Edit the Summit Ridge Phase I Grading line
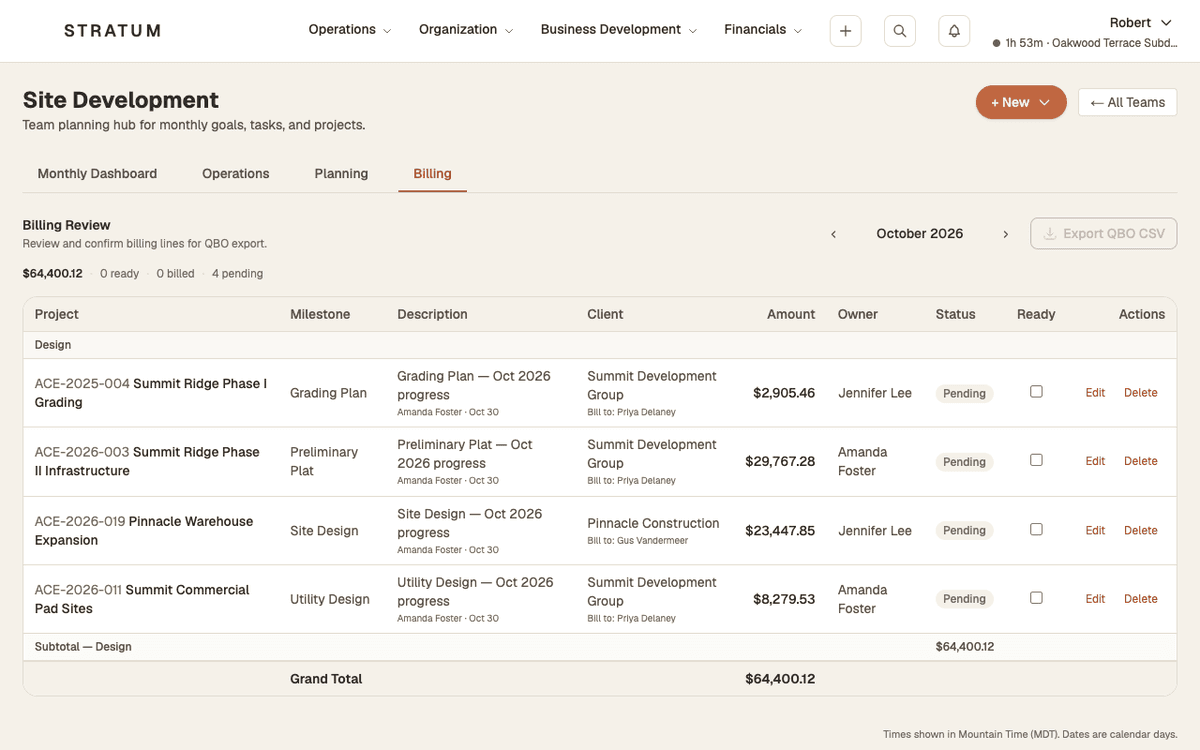1200x750 pixels. point(1095,393)
